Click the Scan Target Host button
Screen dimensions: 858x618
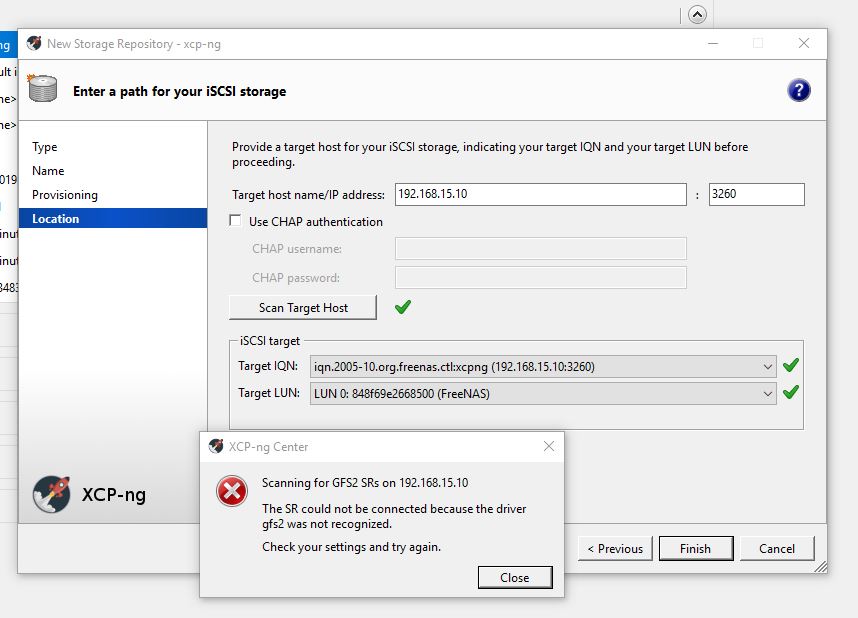point(303,308)
